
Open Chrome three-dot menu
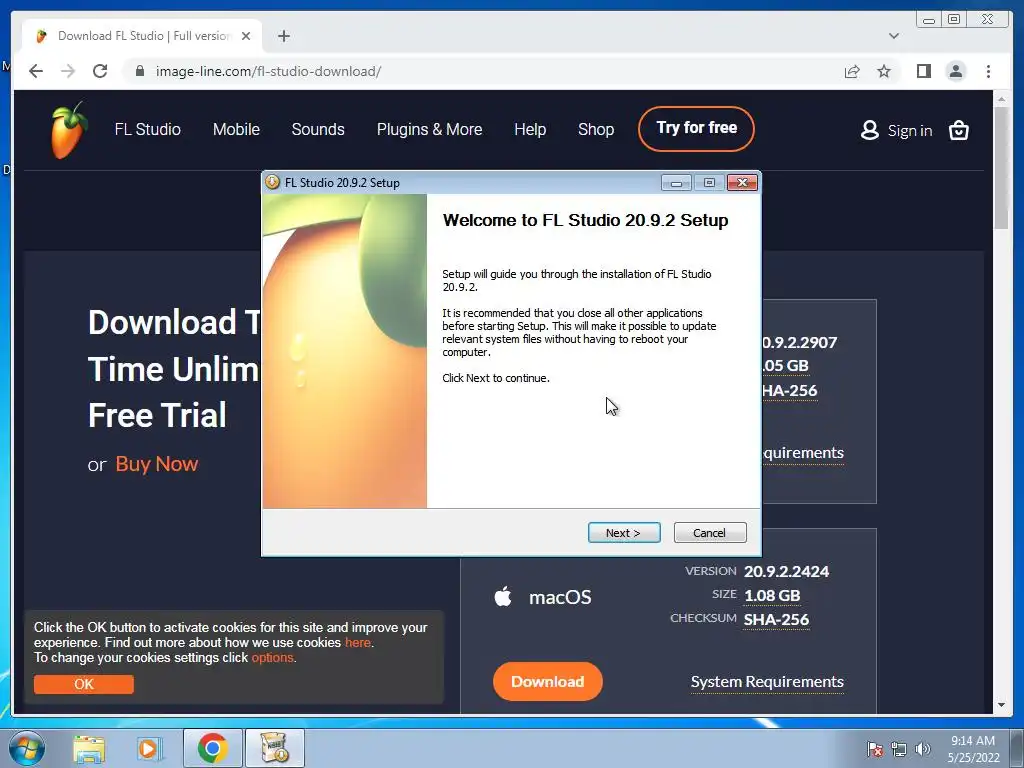988,71
